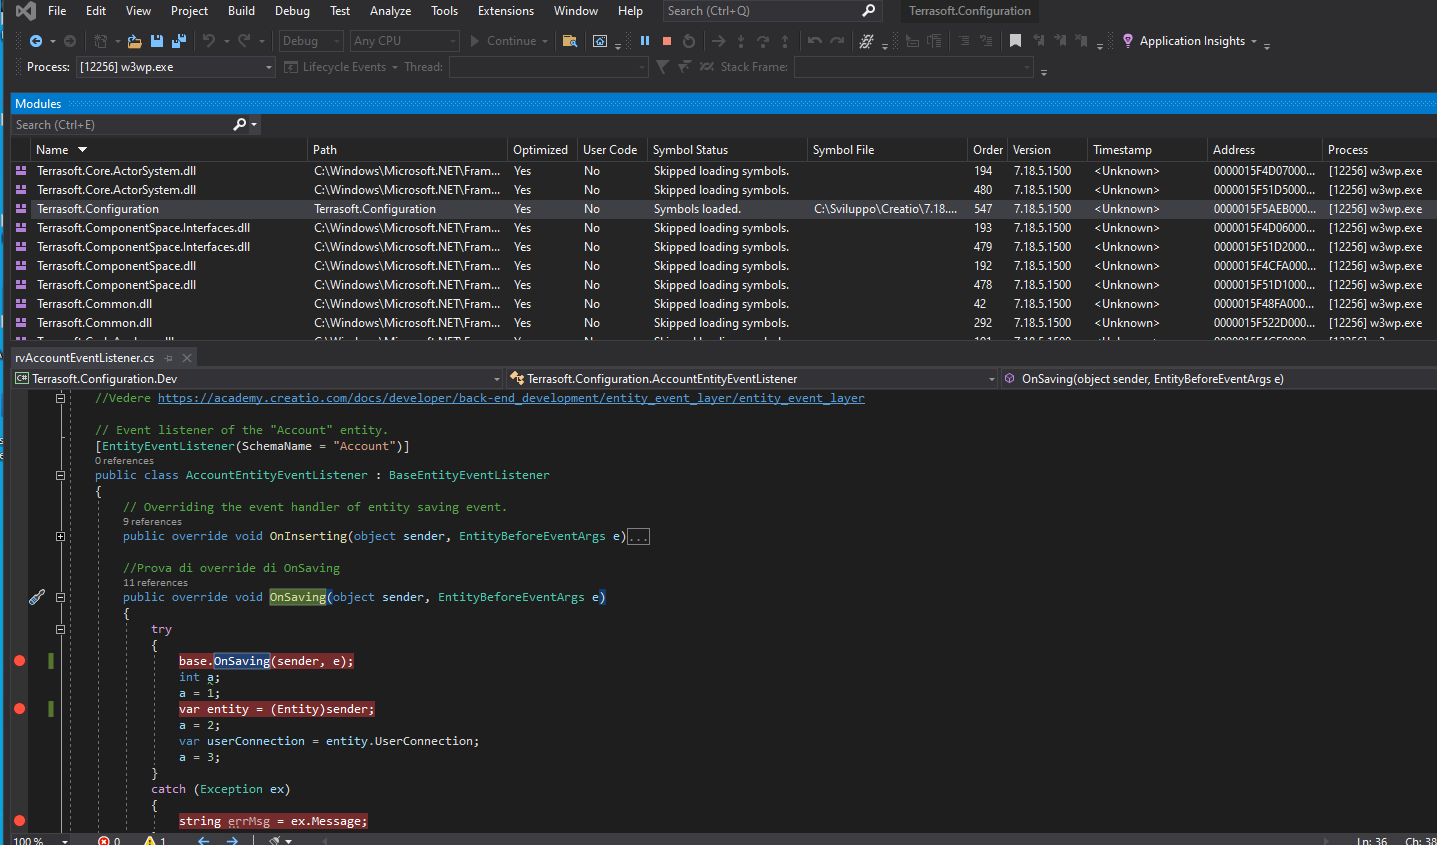Pin the rvAccountEventListener.cs tab

(x=169, y=358)
